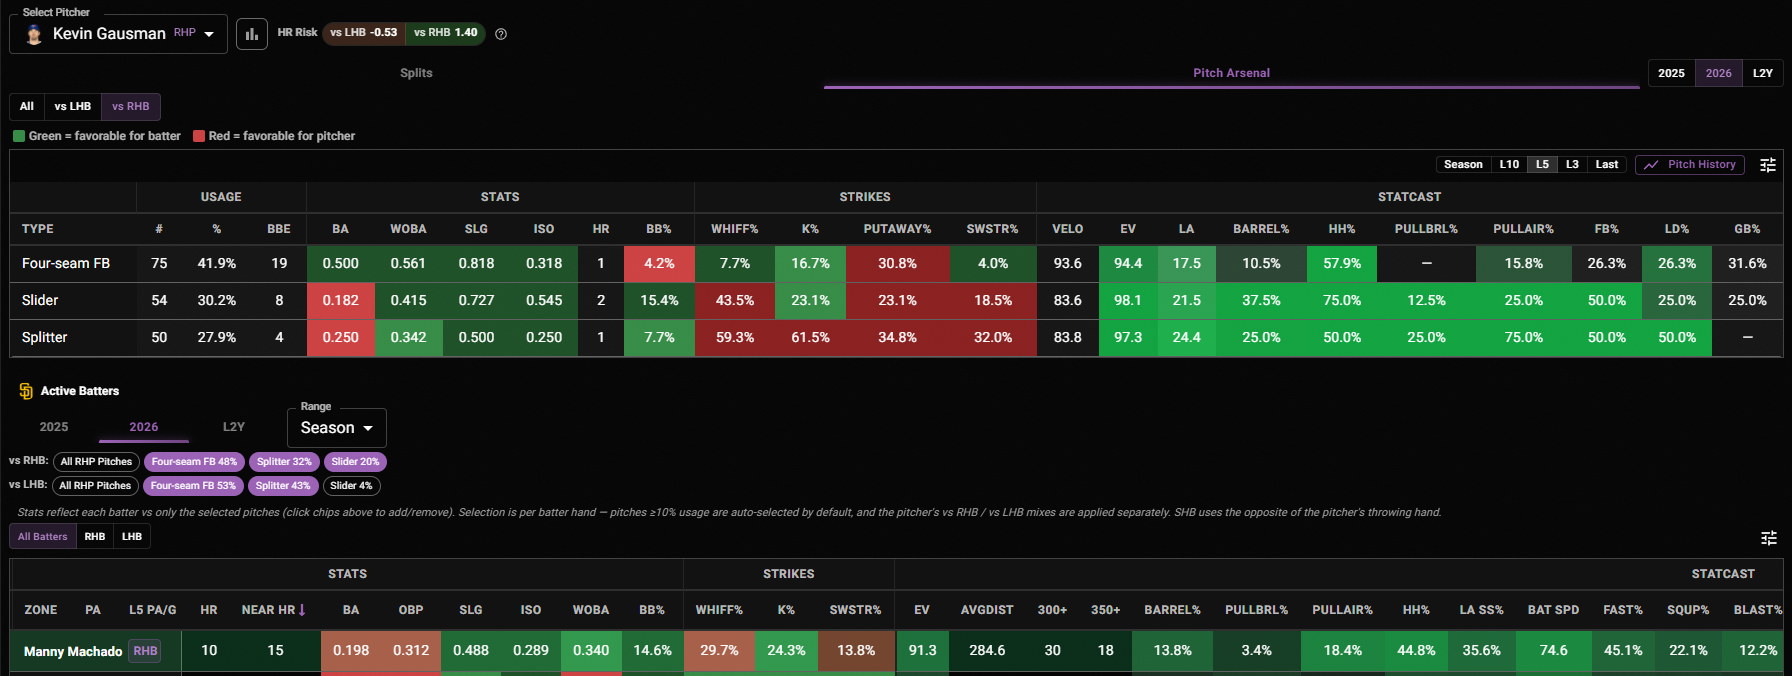
Task: Select the Splitter pitch row
Action: coord(896,338)
